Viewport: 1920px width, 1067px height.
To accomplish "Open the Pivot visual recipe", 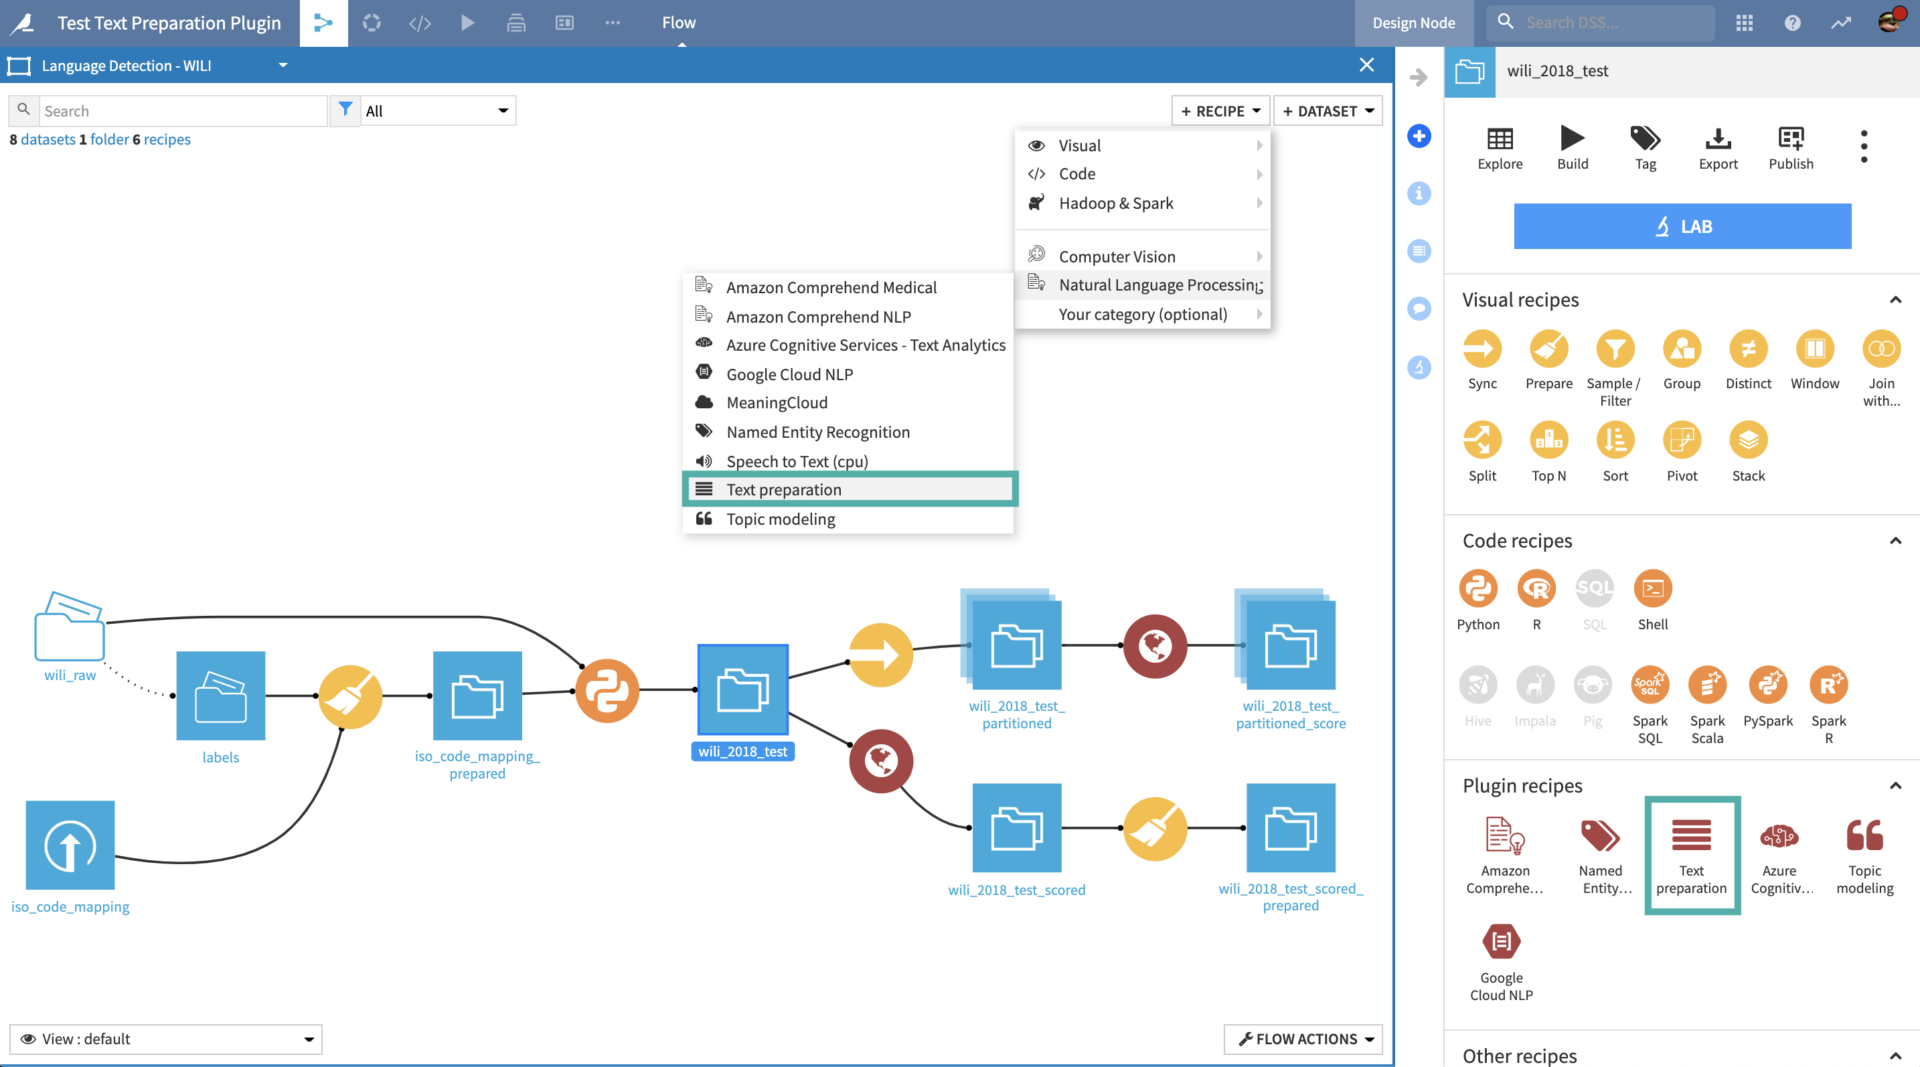I will click(1681, 441).
